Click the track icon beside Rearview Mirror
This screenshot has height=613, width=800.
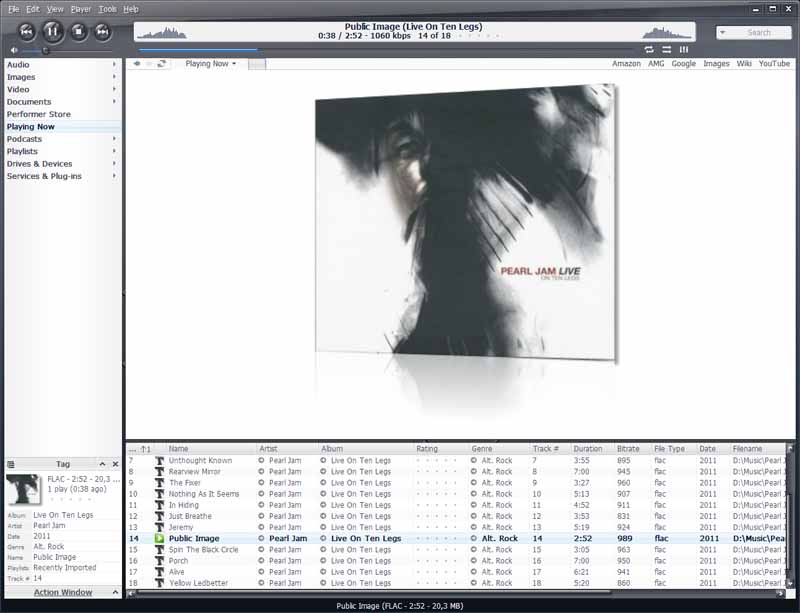(159, 472)
